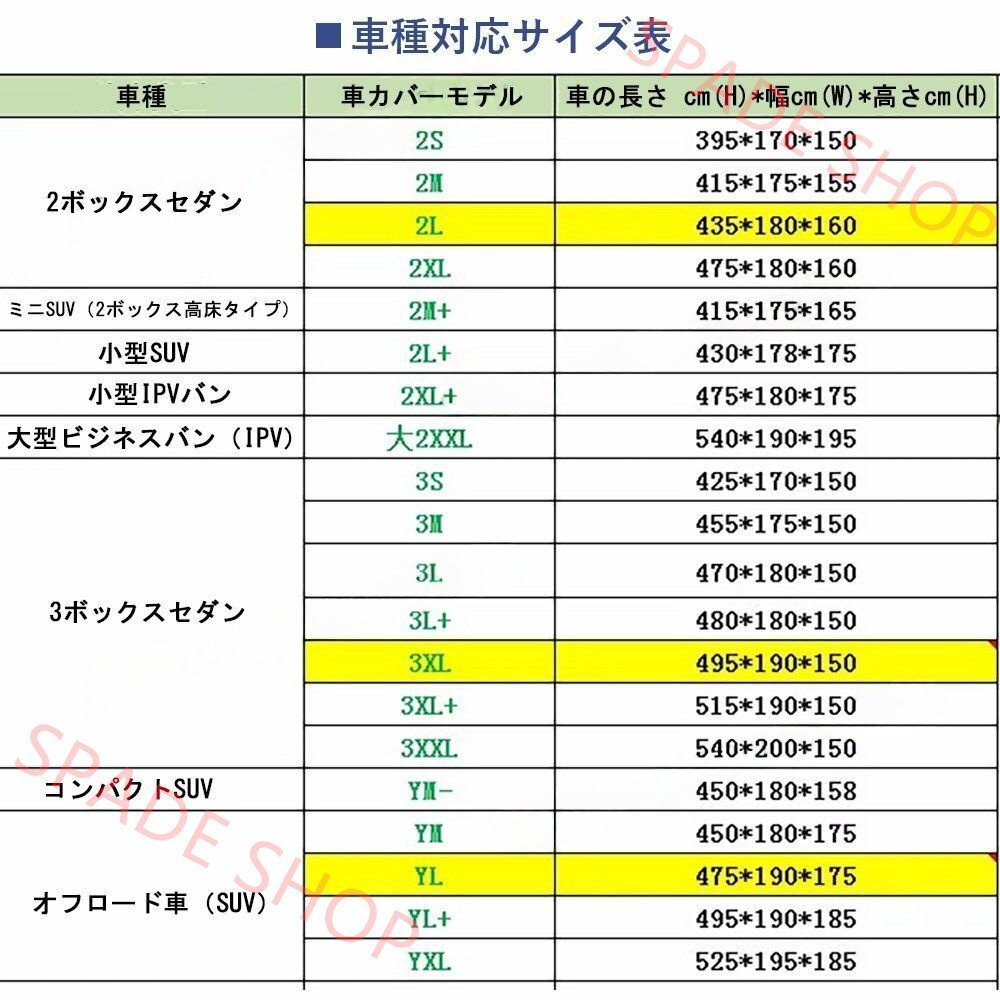Click the 2XL model cell
Screen dimensions: 1000x1000
[x=428, y=268]
